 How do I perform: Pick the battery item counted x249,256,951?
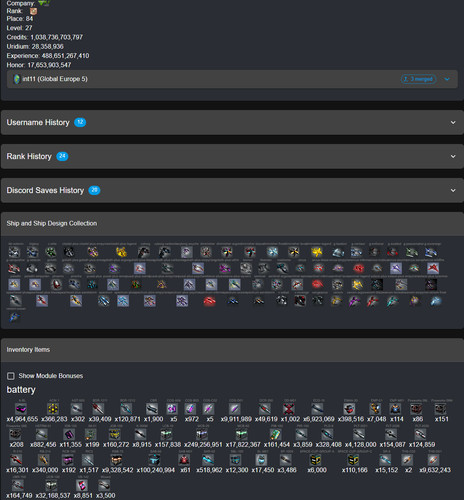[202, 434]
